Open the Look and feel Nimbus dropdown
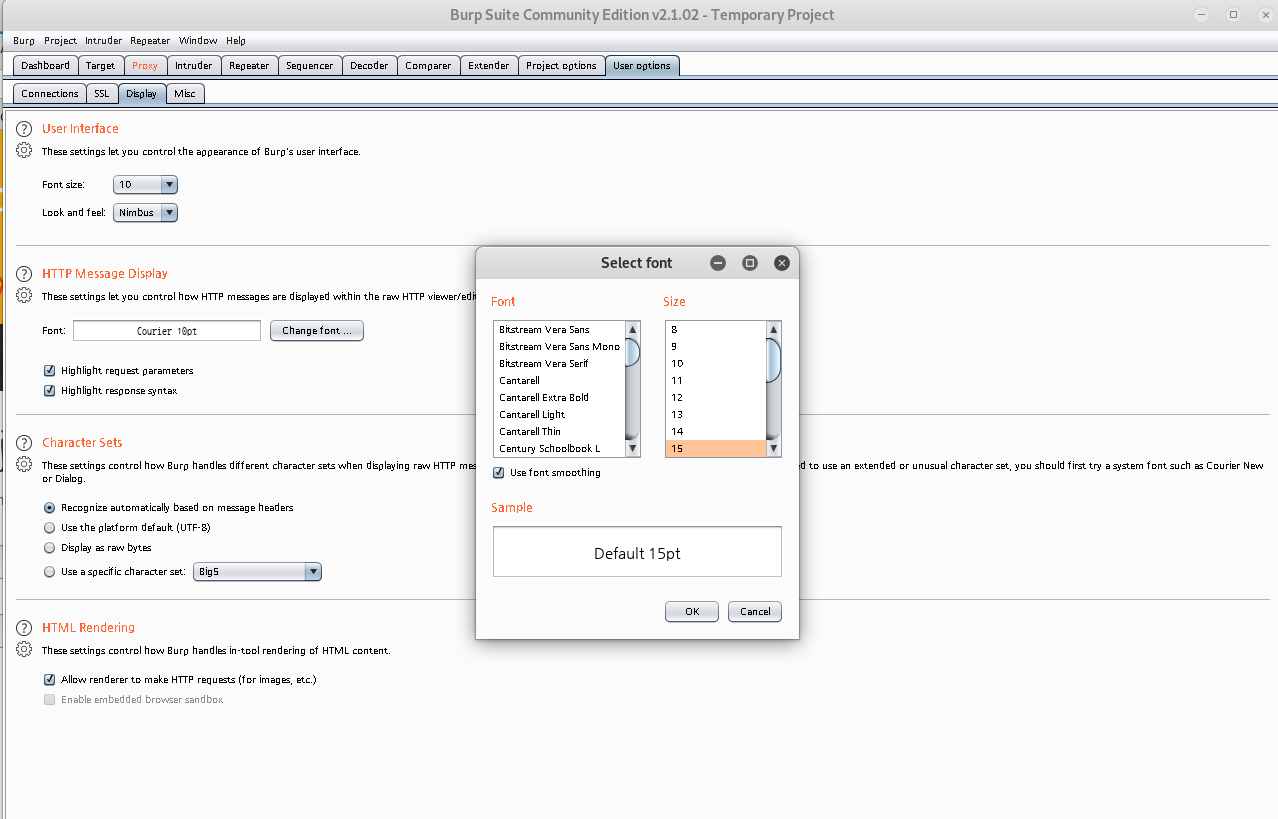Image resolution: width=1278 pixels, height=819 pixels. pyautogui.click(x=145, y=213)
